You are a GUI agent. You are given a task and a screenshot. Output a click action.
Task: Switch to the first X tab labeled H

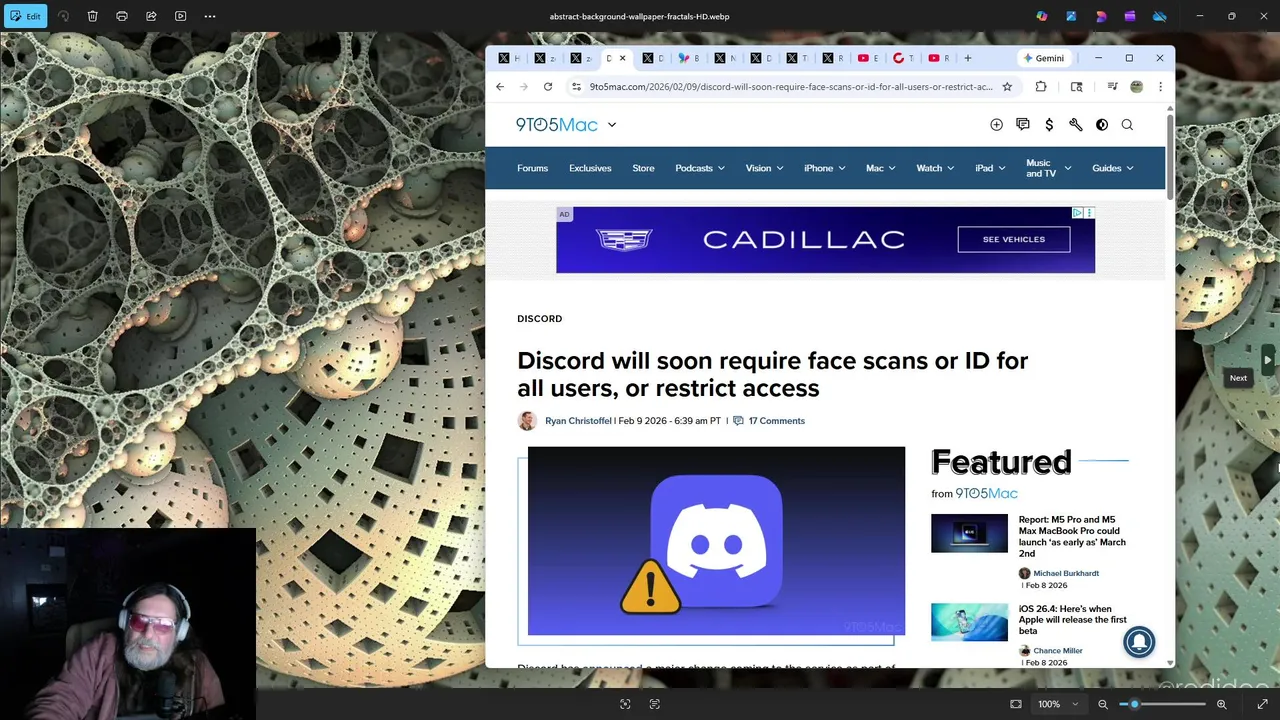510,58
